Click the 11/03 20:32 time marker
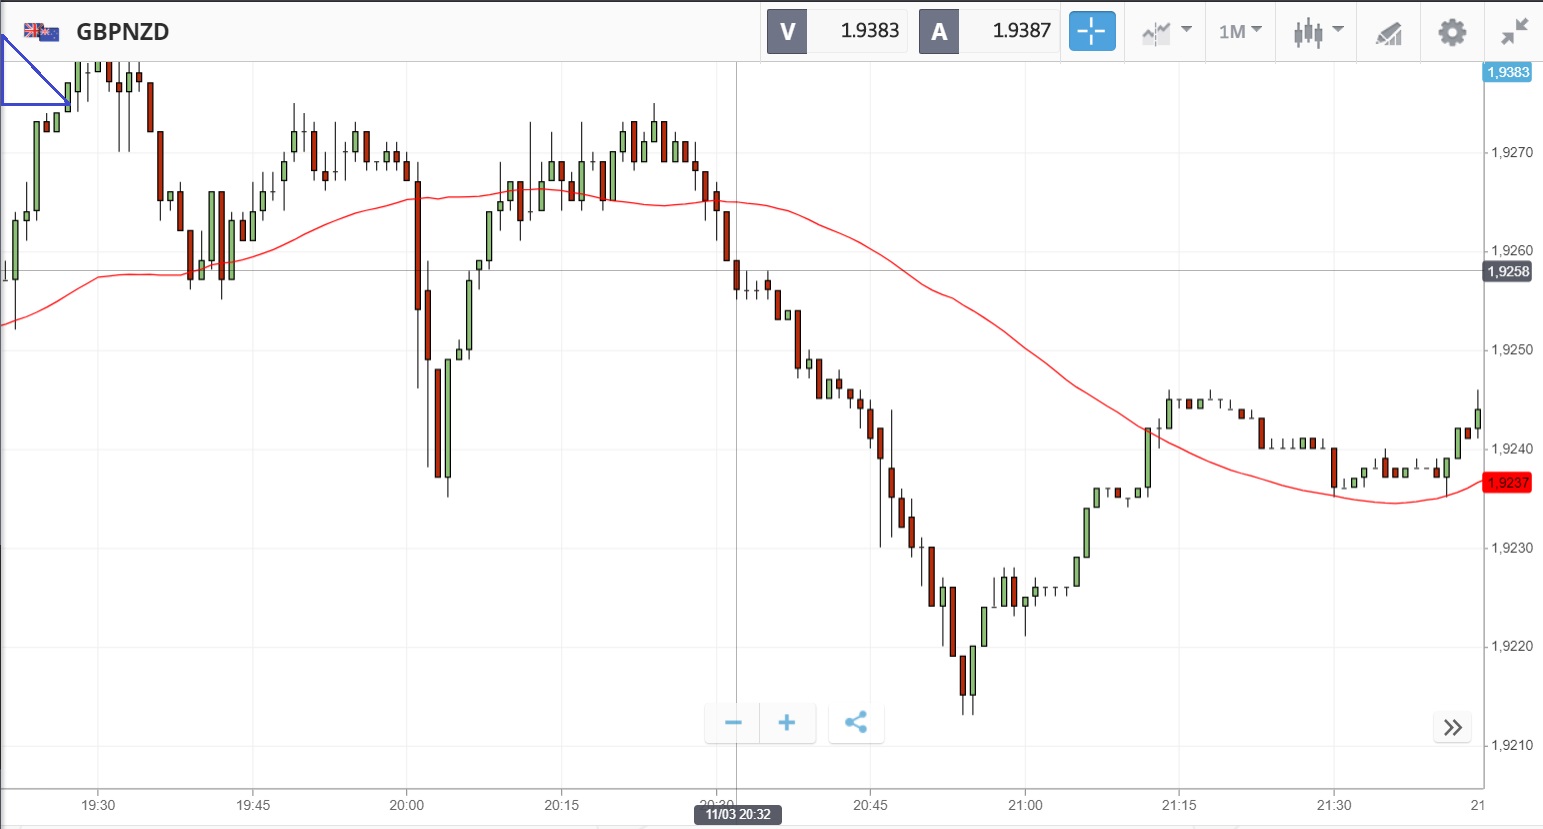Screen dimensions: 1543x829 (738, 814)
